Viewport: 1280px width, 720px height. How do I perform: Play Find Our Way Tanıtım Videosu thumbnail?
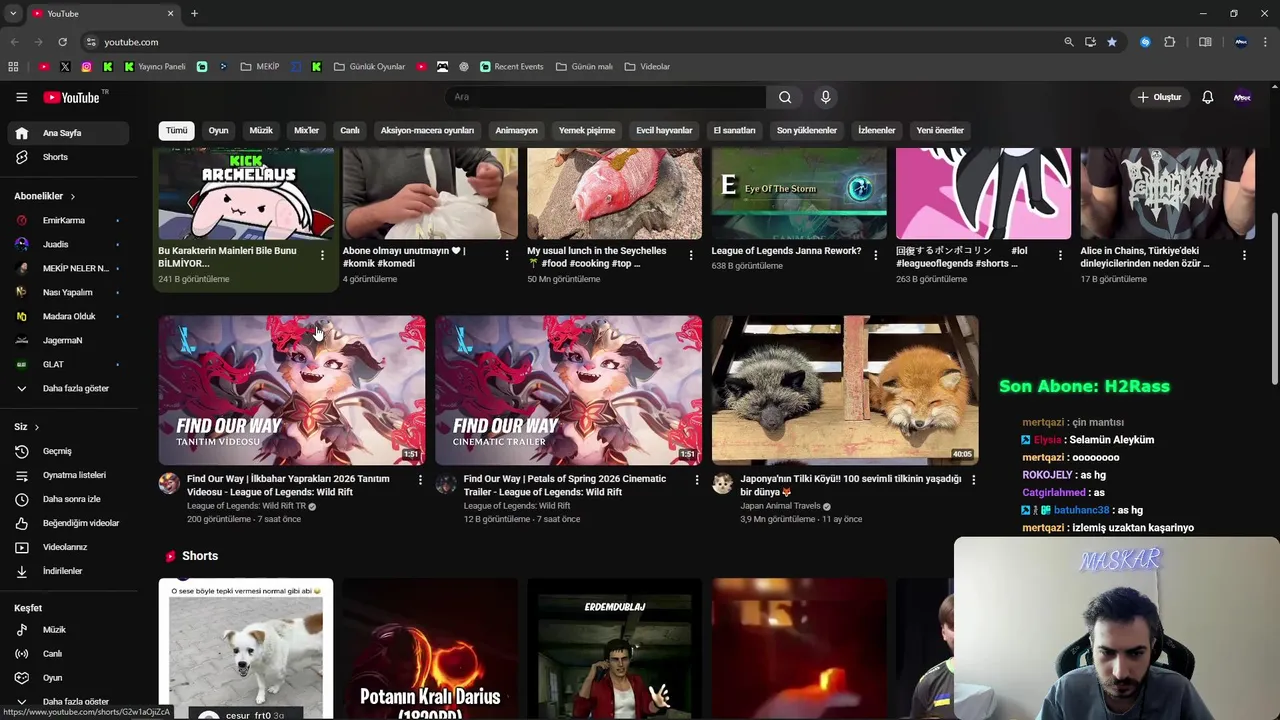[291, 390]
